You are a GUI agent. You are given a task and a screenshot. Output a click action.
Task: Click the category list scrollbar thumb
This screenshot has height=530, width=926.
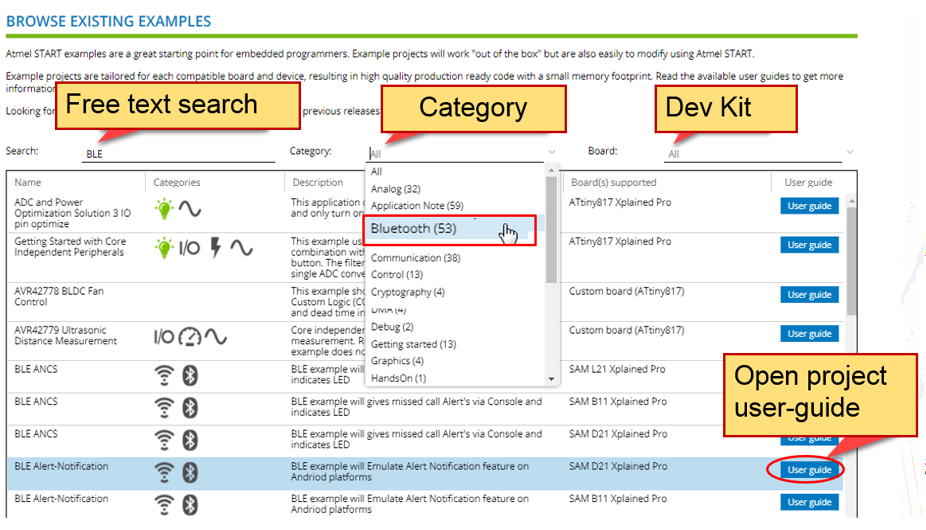(552, 229)
